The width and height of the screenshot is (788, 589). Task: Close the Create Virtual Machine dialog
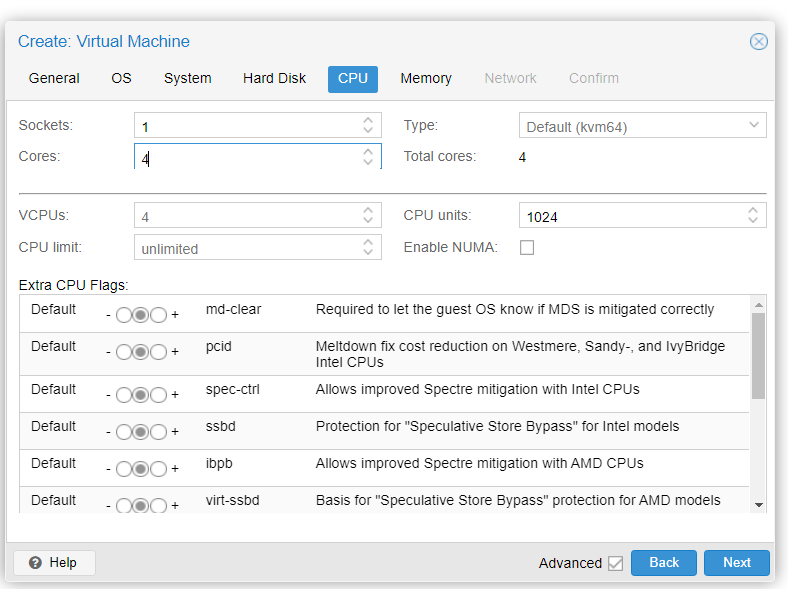(759, 41)
